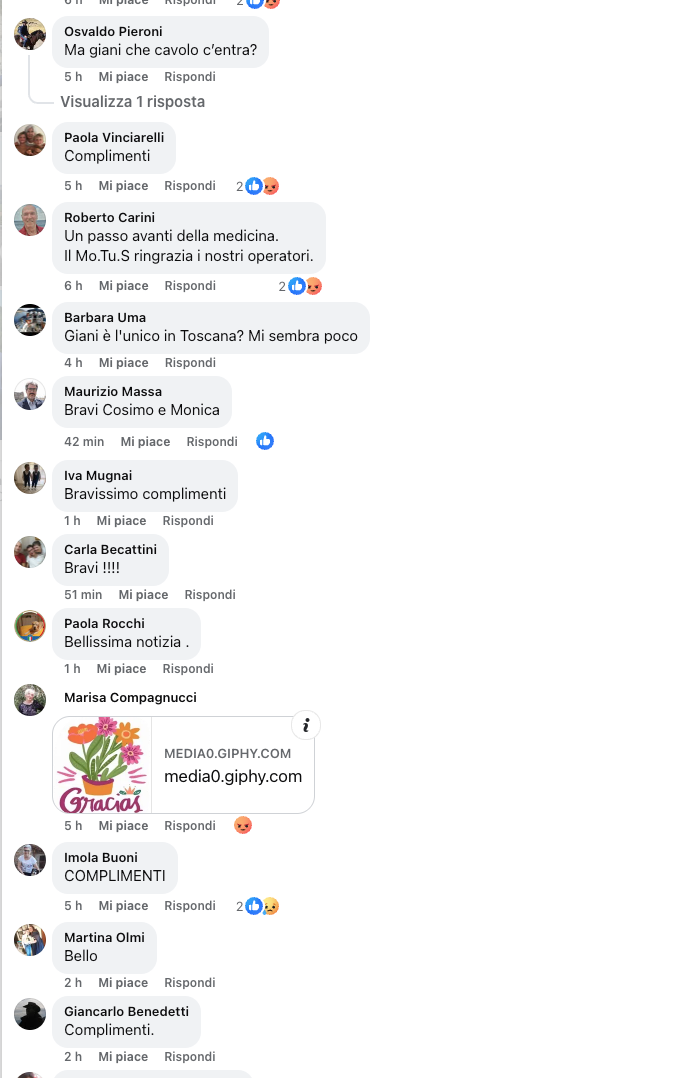Open the 42 min timestamp on Maurizio's comment
This screenshot has width=700, height=1078.
[84, 441]
